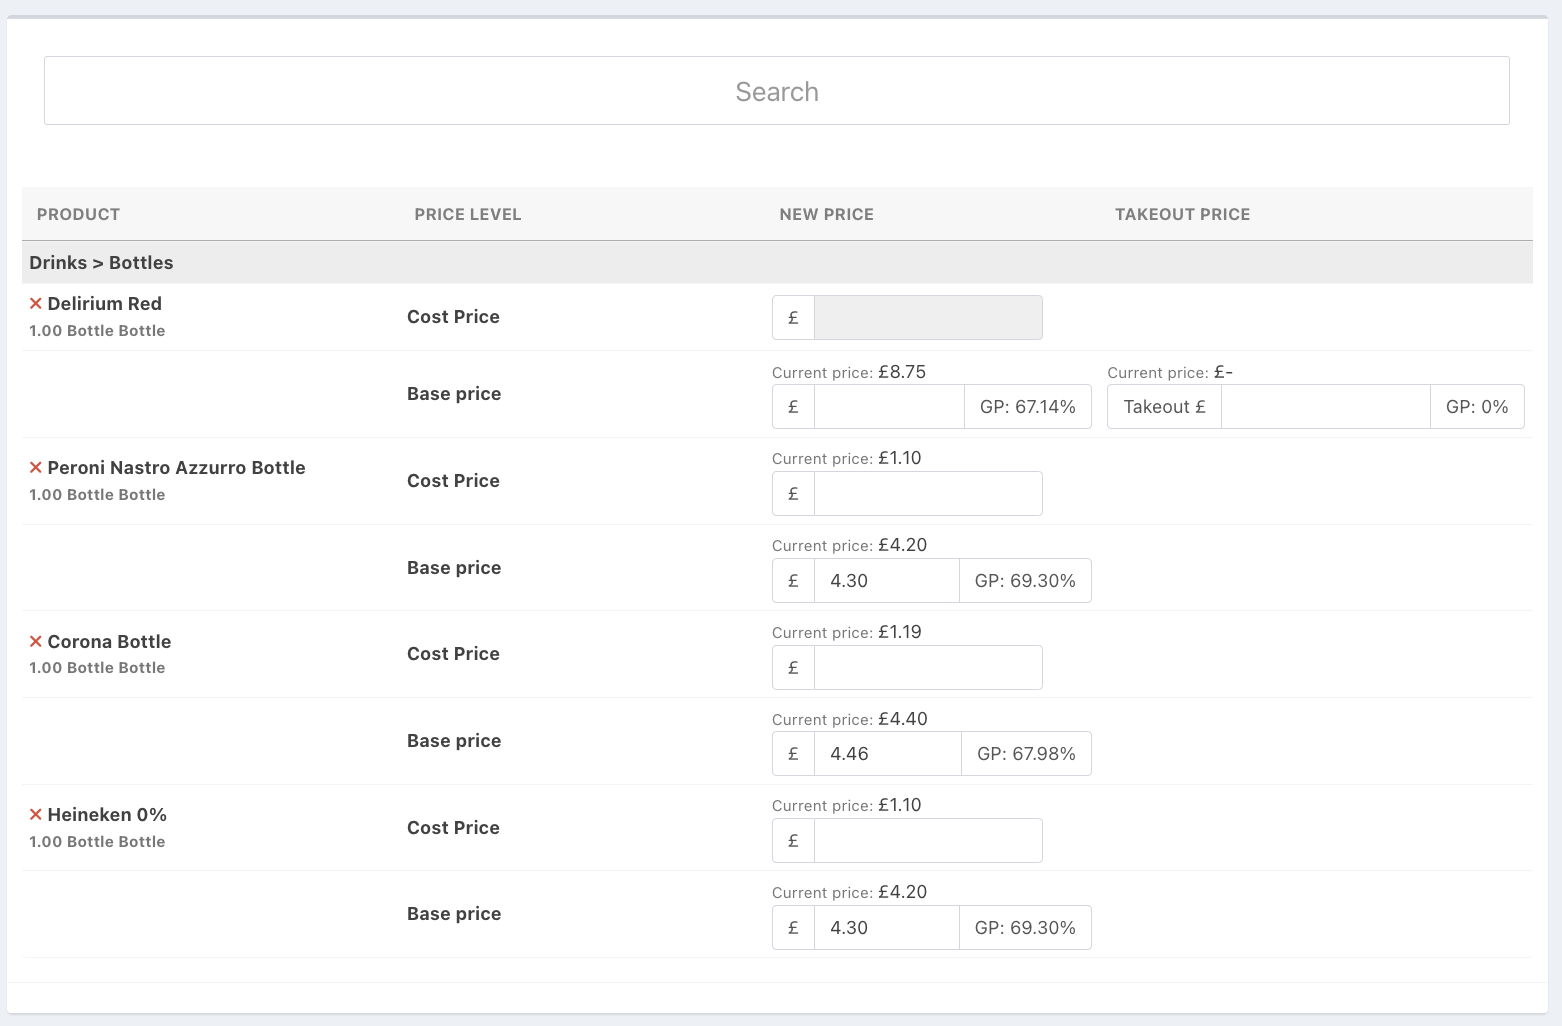Viewport: 1562px width, 1026px height.
Task: Edit Peroni base price field showing 4.30
Action: pos(886,581)
